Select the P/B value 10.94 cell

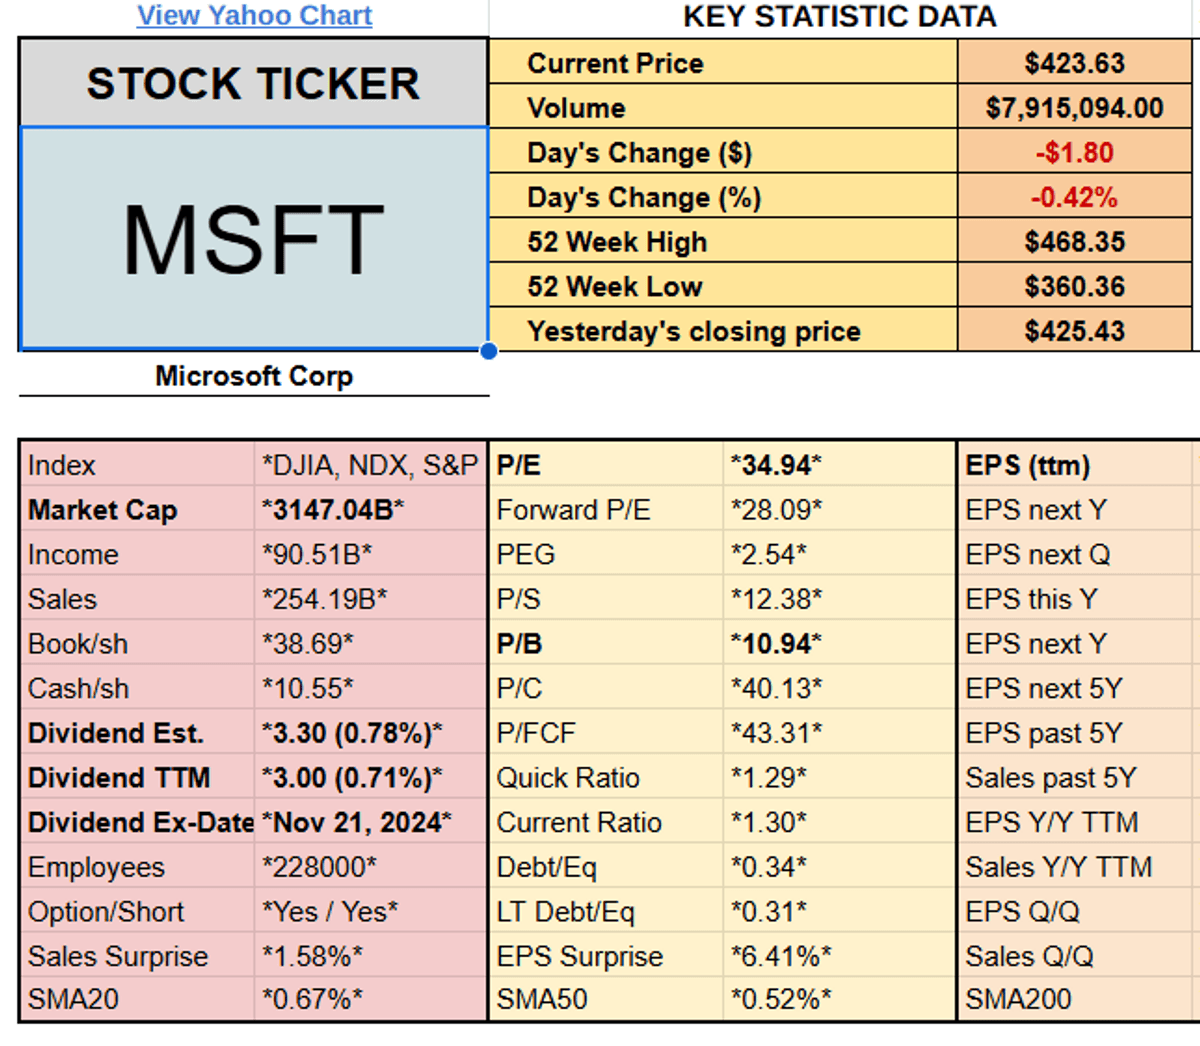pyautogui.click(x=776, y=644)
